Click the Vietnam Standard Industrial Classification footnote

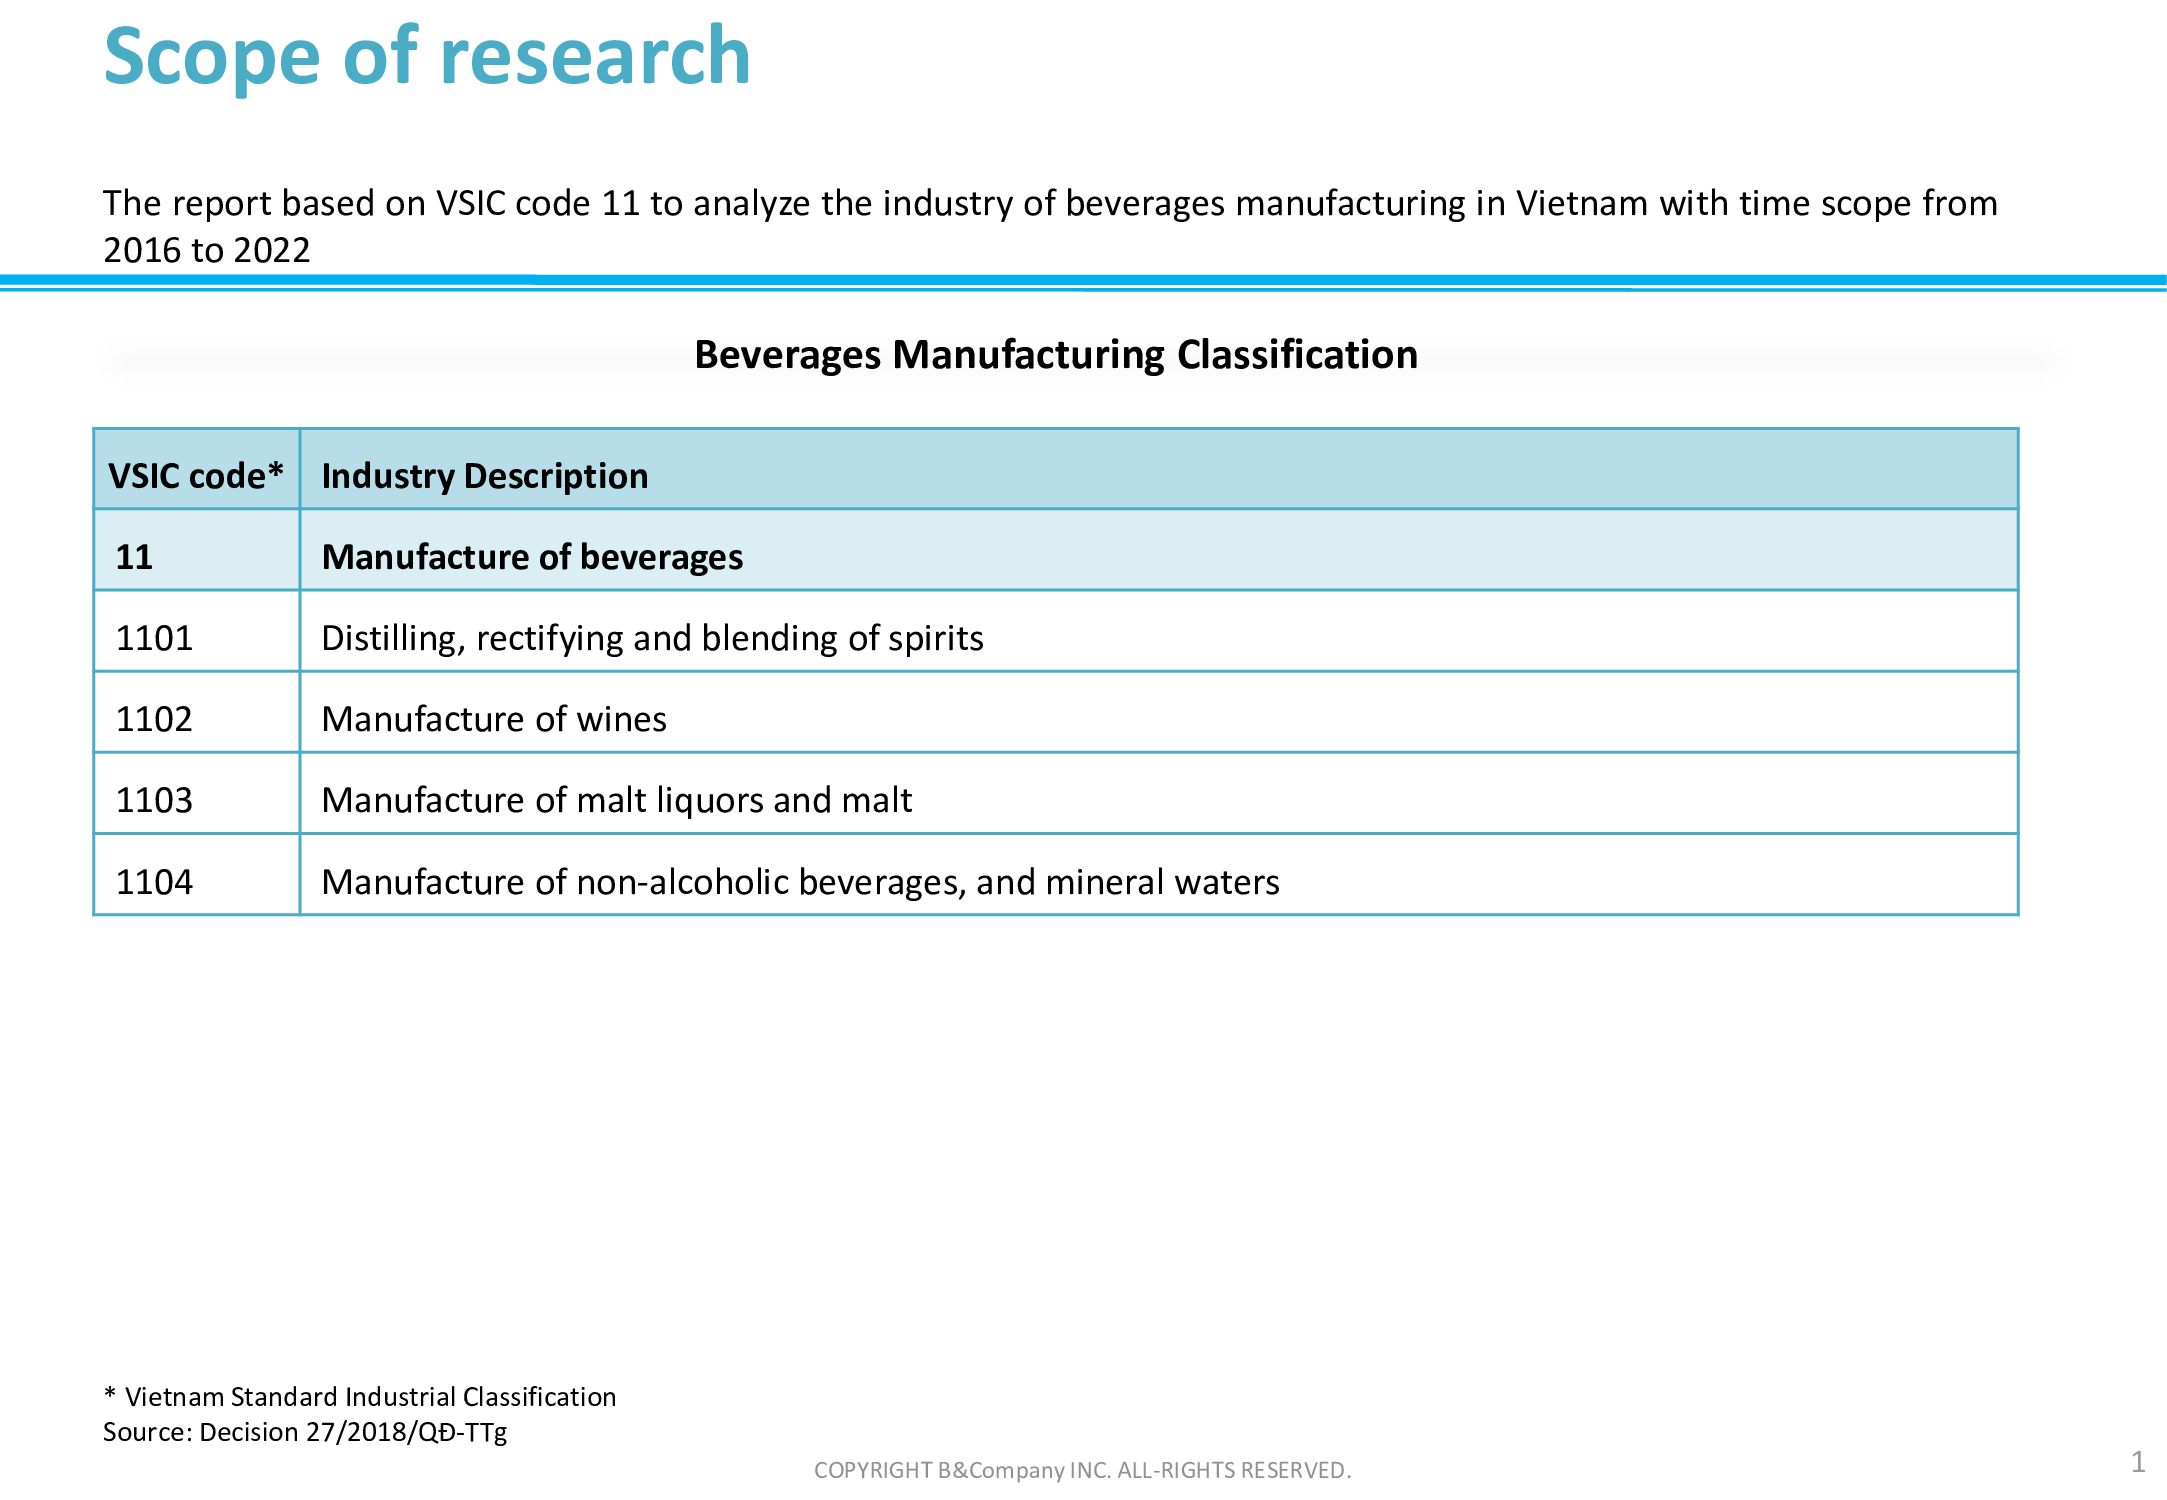click(360, 1396)
